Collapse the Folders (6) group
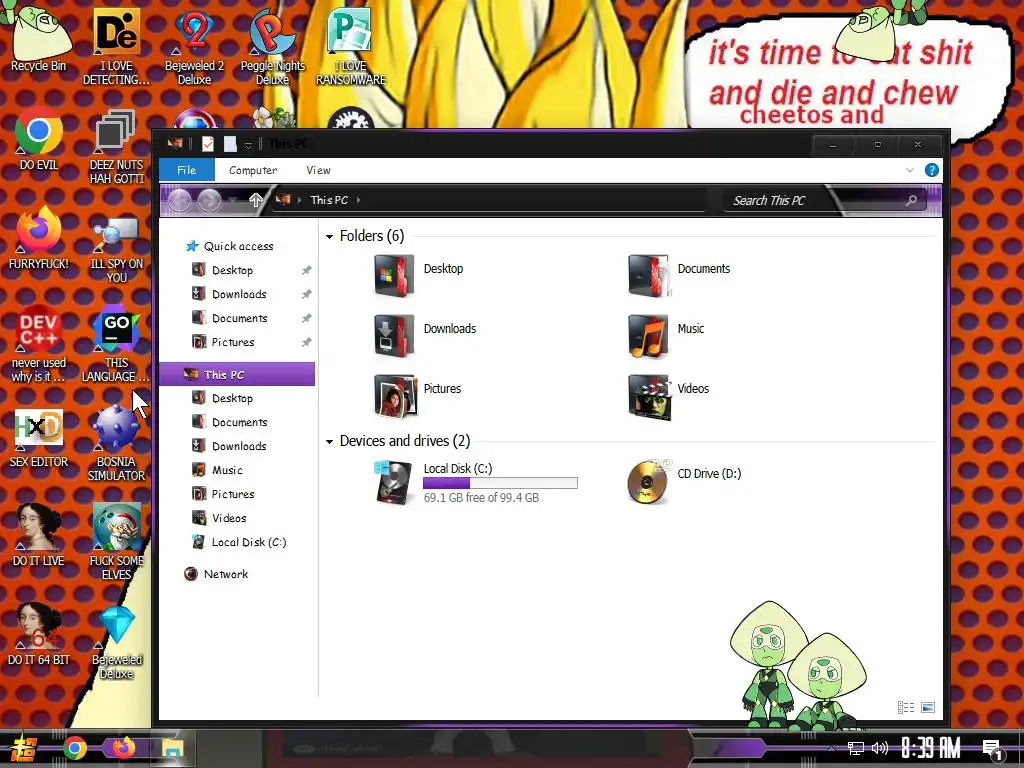1024x768 pixels. point(329,236)
